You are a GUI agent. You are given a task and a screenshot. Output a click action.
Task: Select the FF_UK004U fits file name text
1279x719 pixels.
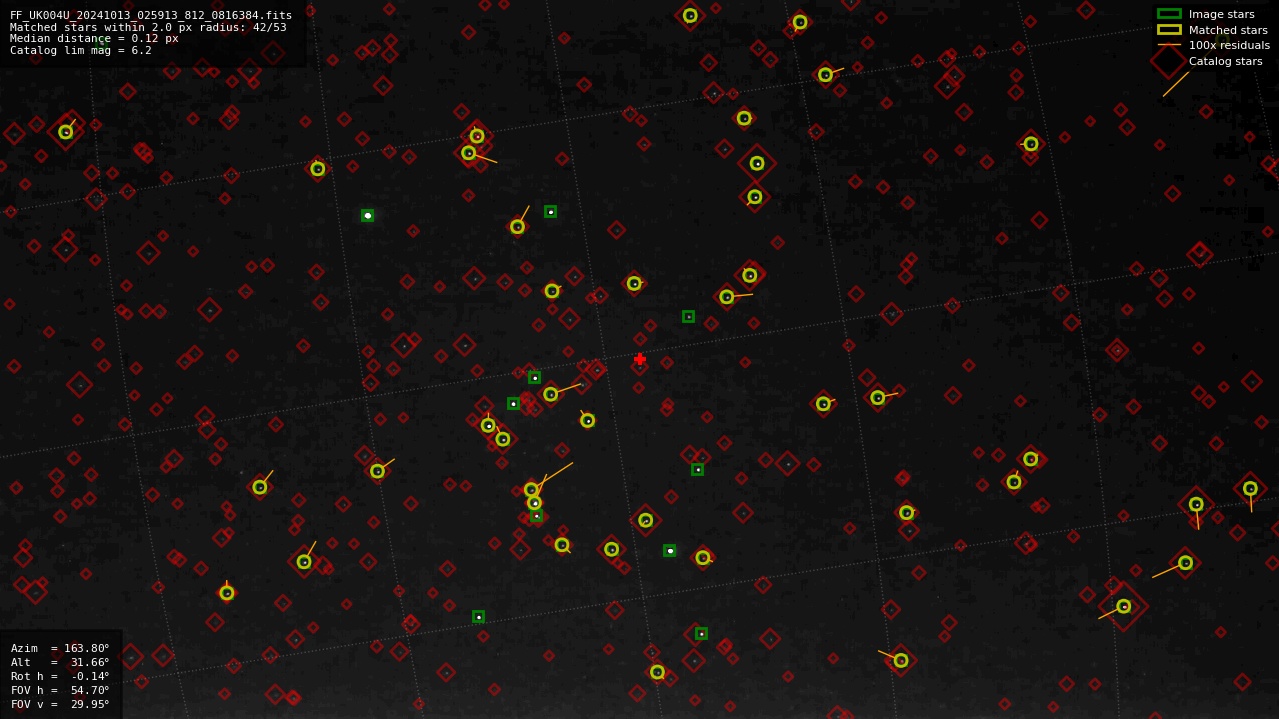pos(151,16)
